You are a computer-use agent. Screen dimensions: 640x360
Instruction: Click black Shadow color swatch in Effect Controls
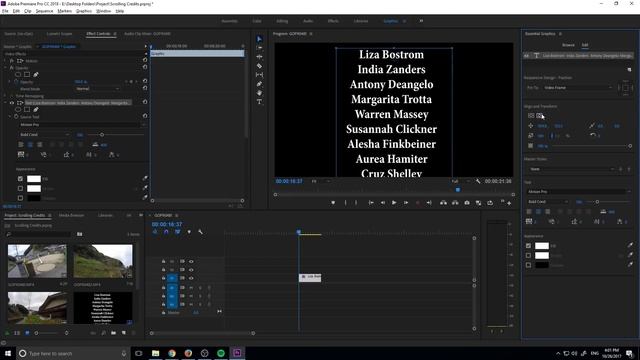pyautogui.click(x=33, y=198)
